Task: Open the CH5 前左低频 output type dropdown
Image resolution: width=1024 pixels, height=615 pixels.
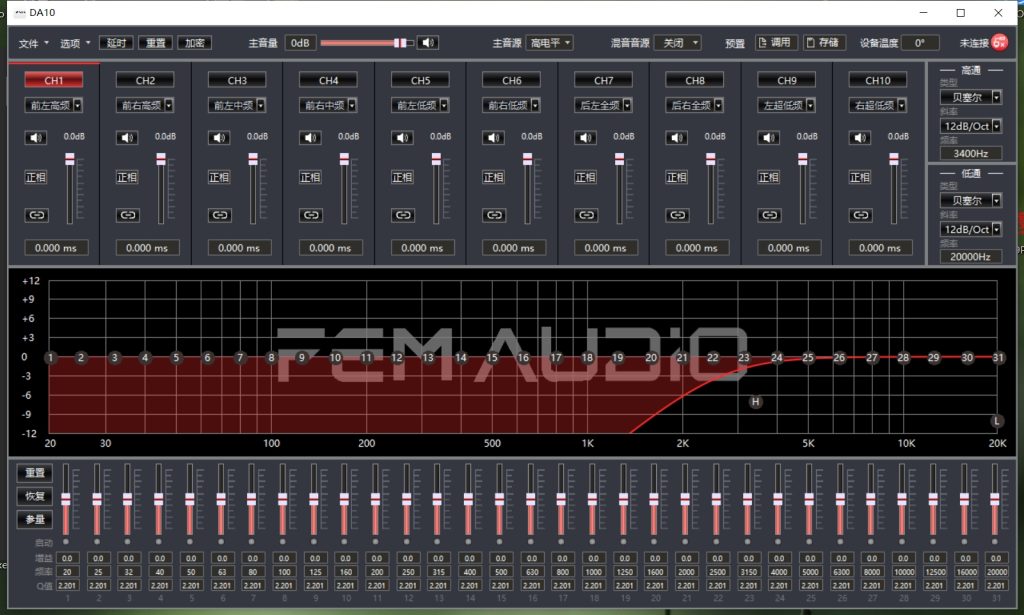Action: pyautogui.click(x=421, y=105)
